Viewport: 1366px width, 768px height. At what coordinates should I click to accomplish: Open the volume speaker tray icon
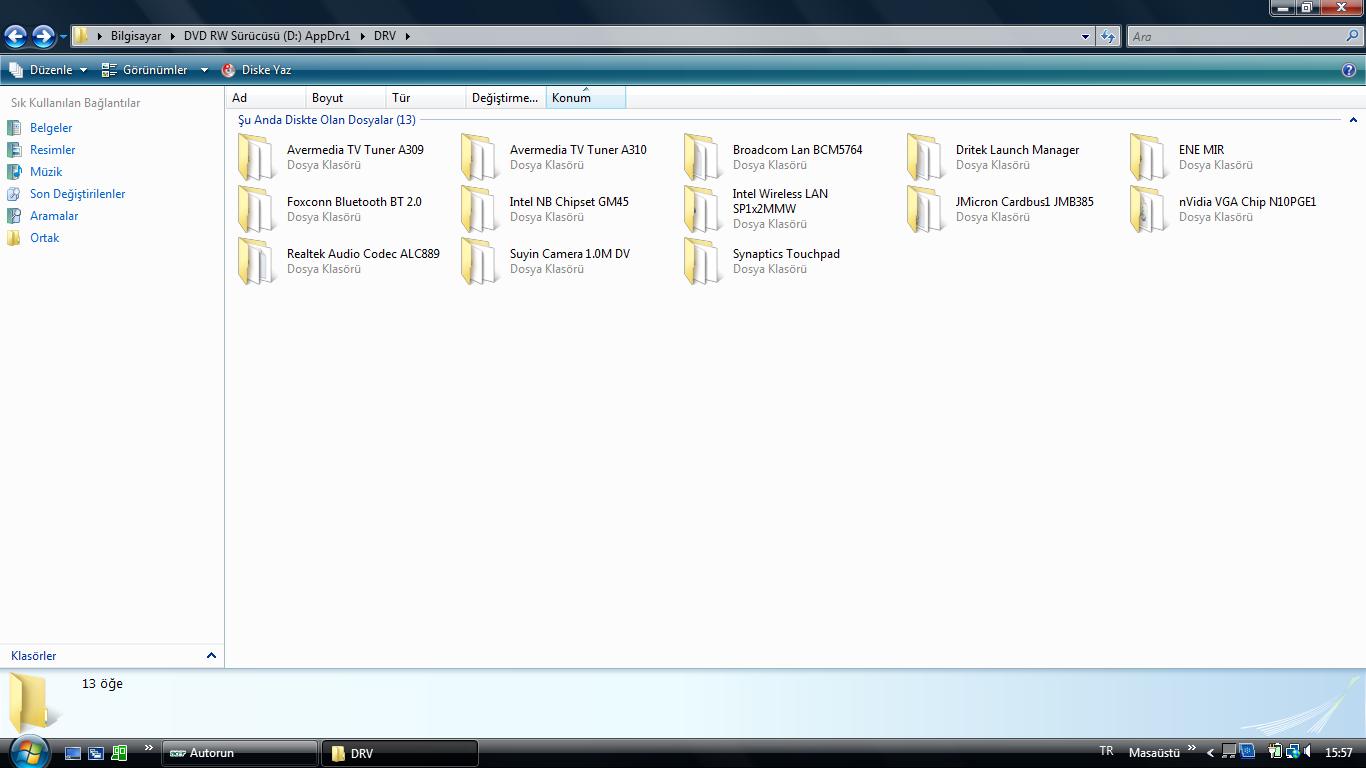point(1307,752)
